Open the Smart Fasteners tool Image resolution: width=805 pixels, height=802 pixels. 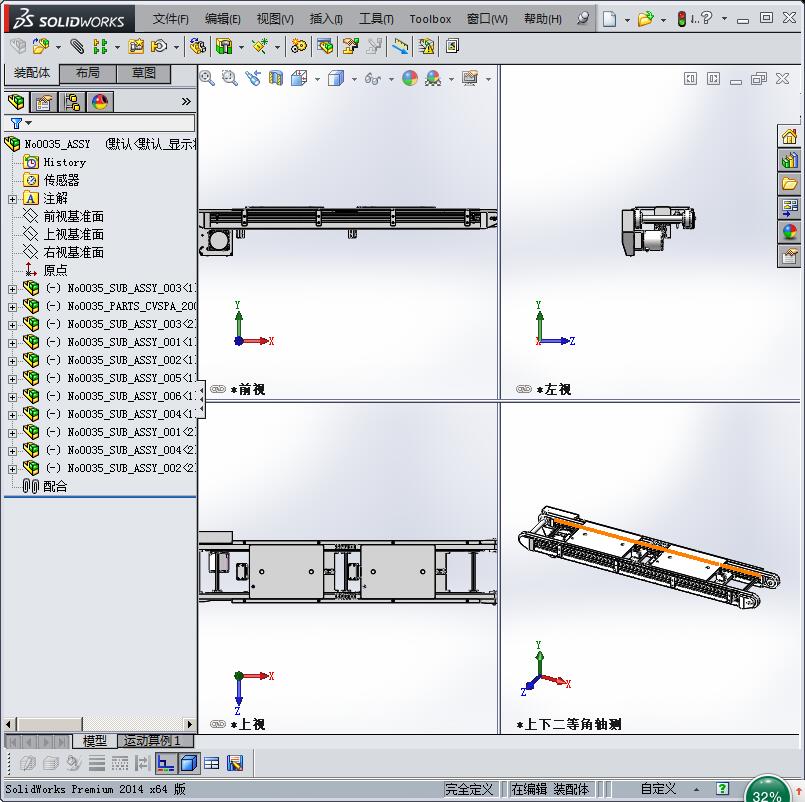[x=136, y=47]
